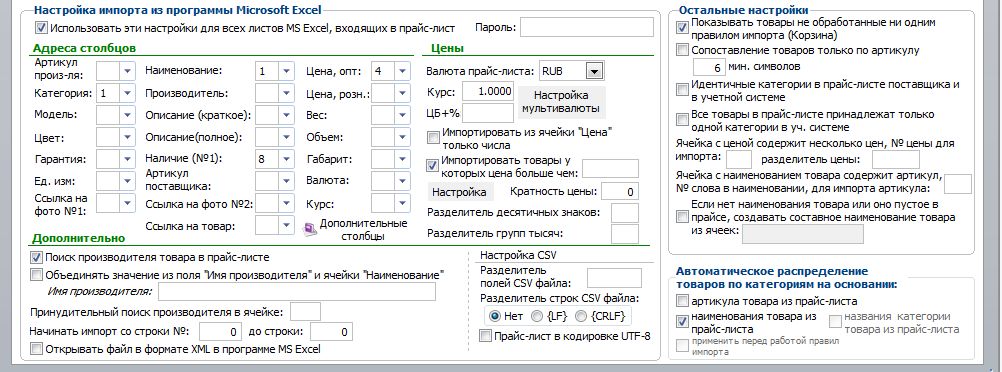The image size is (1002, 372).
Task: Click the Разделитель полей CSV файла field
Action: [x=614, y=278]
